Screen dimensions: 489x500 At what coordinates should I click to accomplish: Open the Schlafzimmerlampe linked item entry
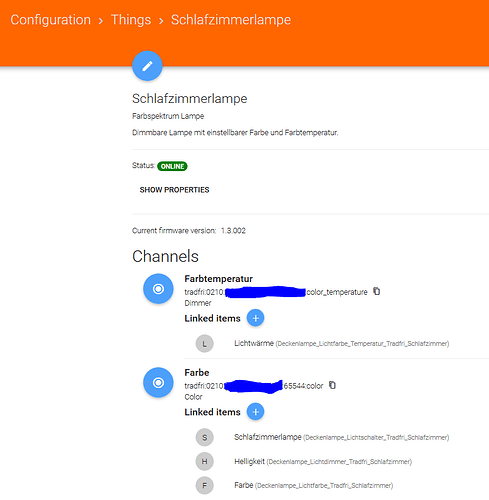pos(341,437)
